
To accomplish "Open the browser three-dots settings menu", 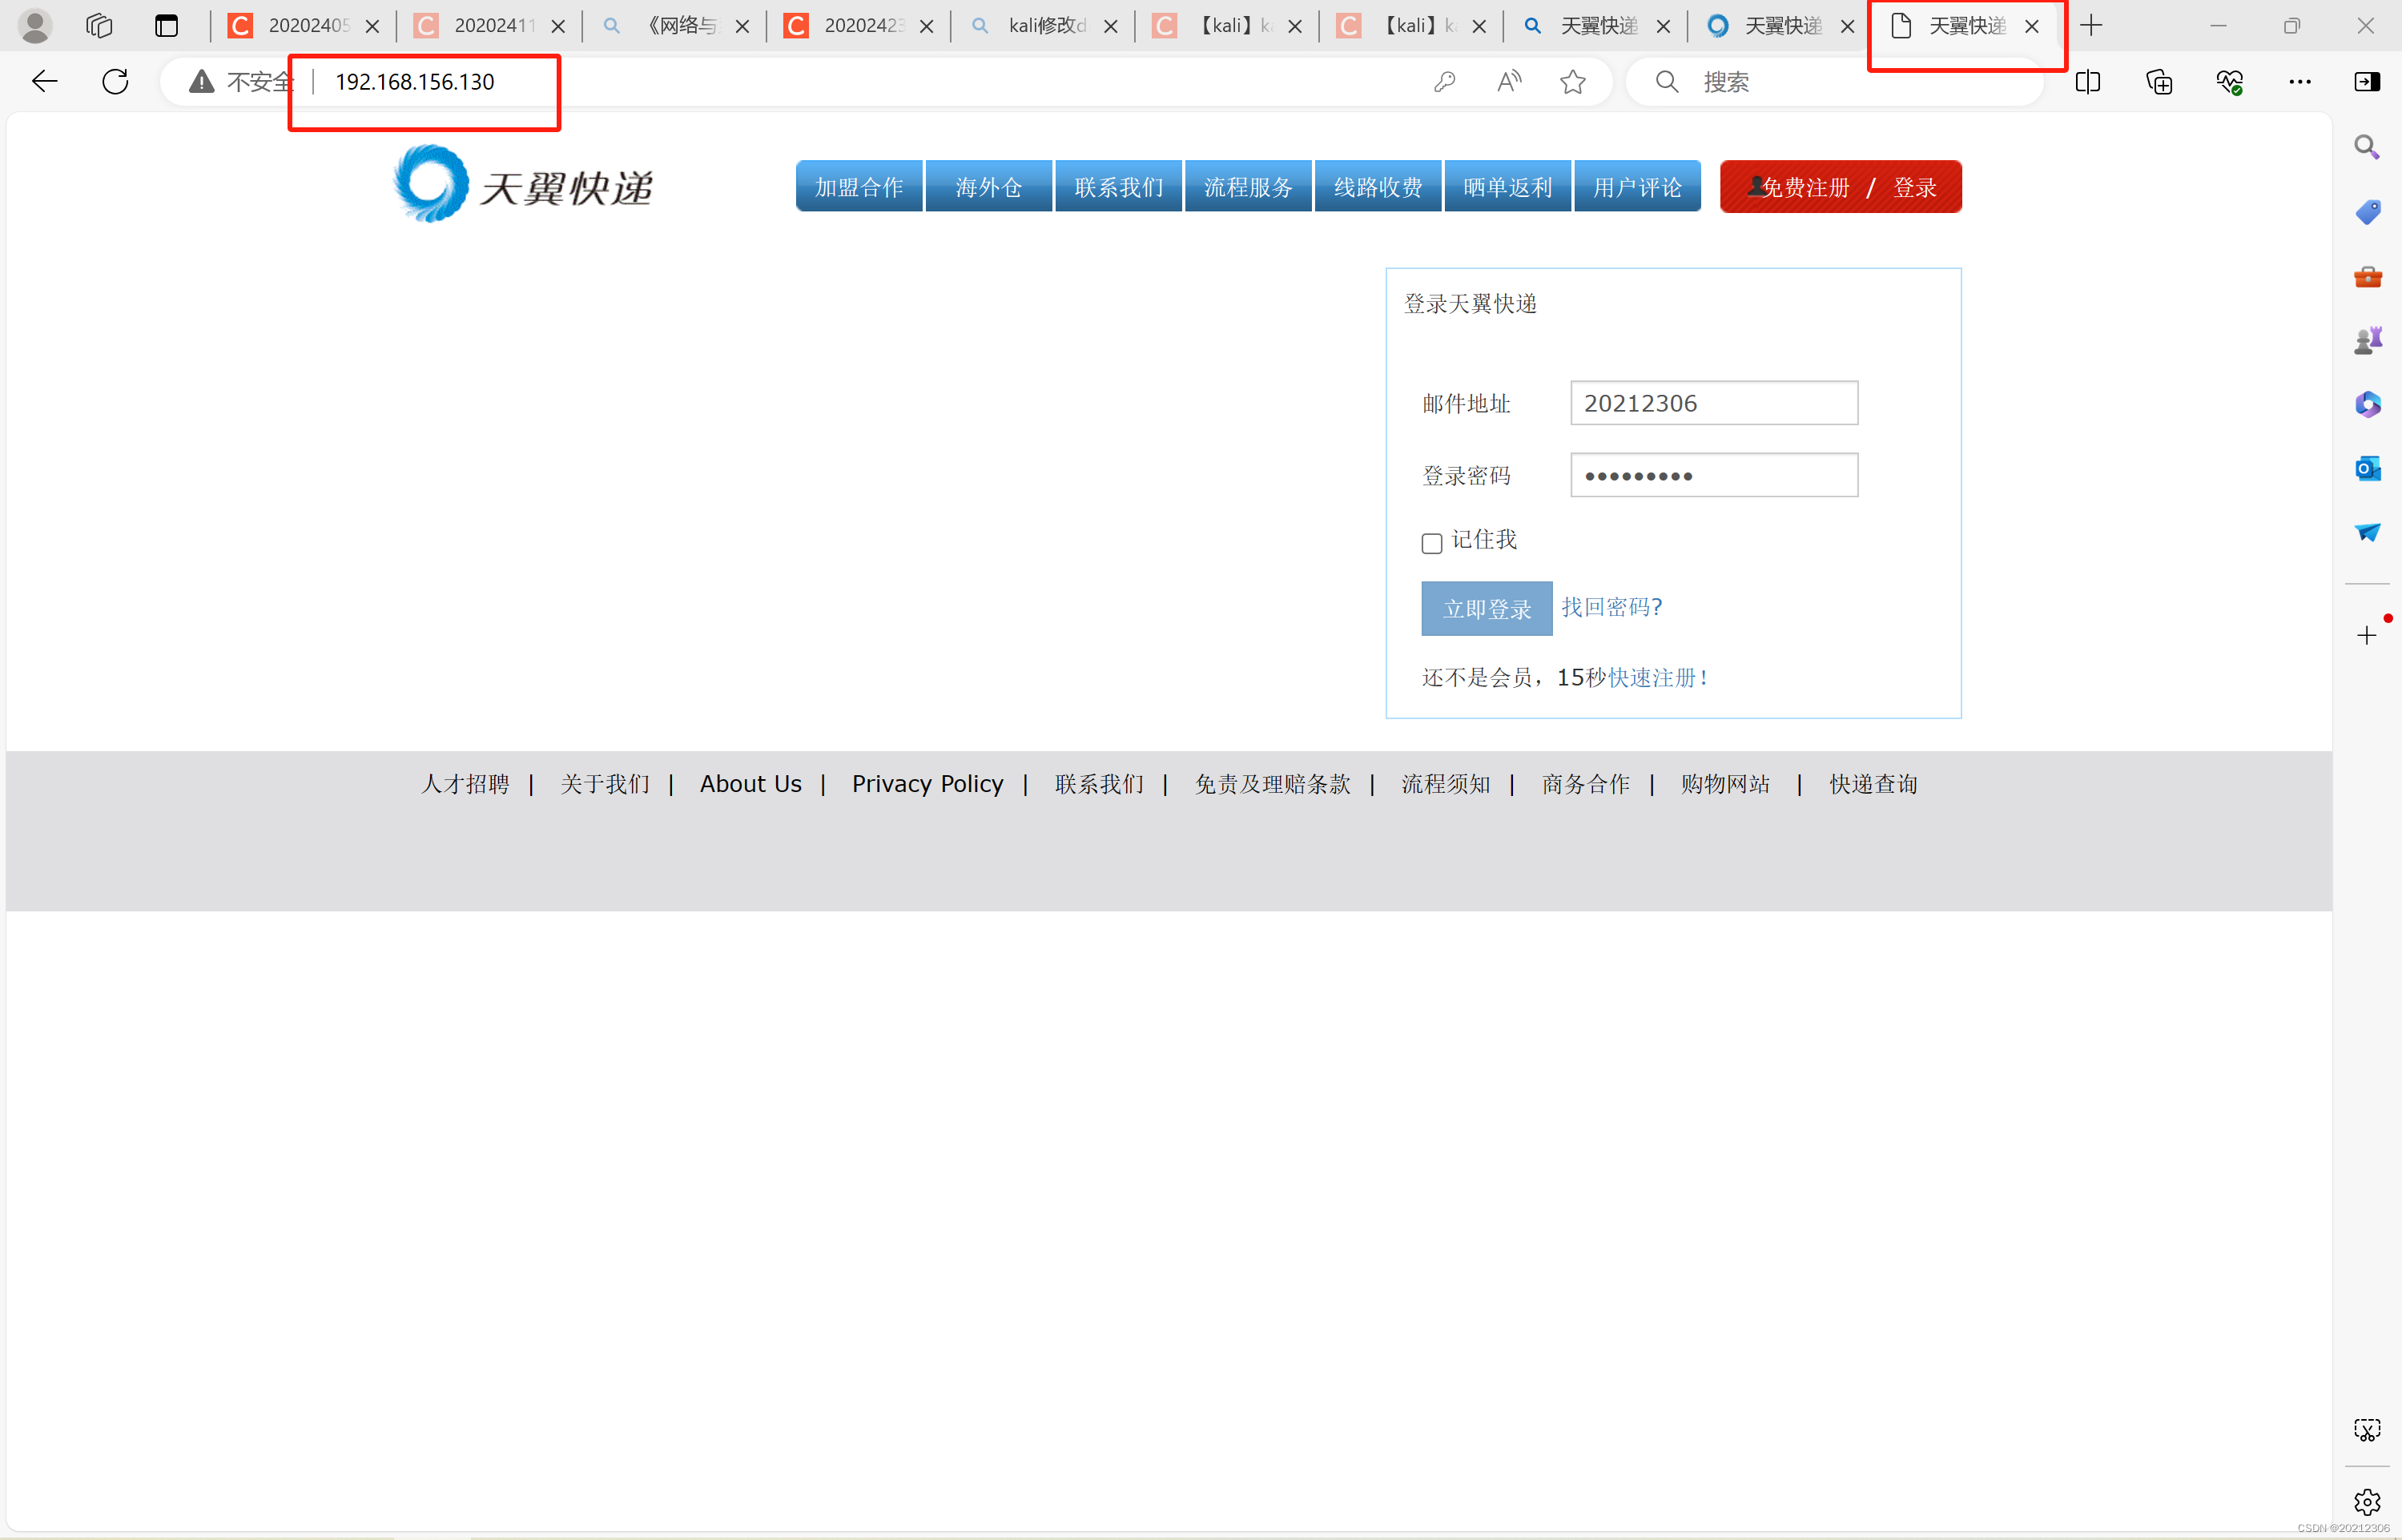I will pos(2299,82).
